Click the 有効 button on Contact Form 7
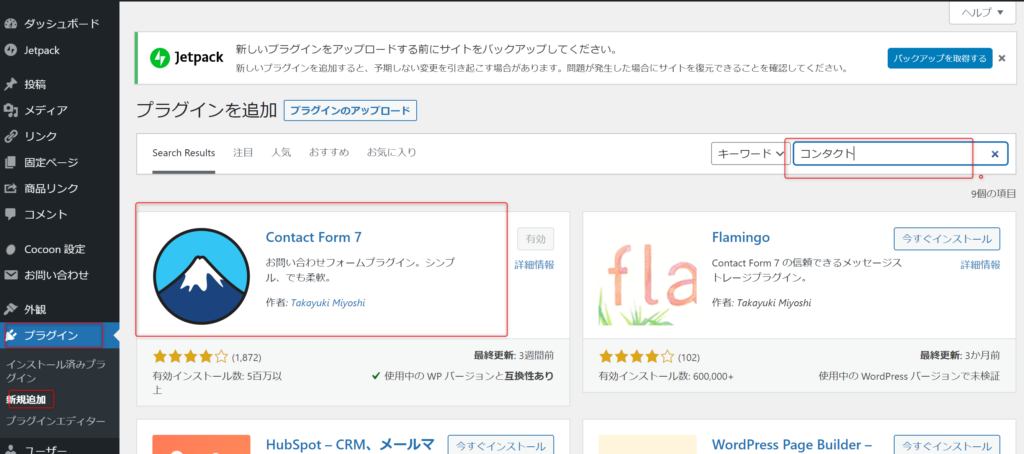The height and width of the screenshot is (454, 1024). (536, 239)
